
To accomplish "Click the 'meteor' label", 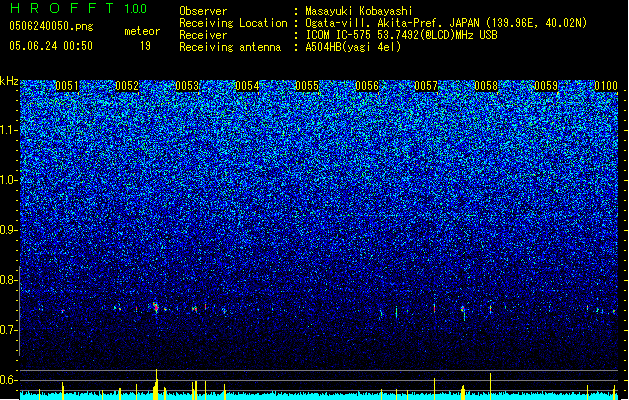I will click(x=142, y=31).
